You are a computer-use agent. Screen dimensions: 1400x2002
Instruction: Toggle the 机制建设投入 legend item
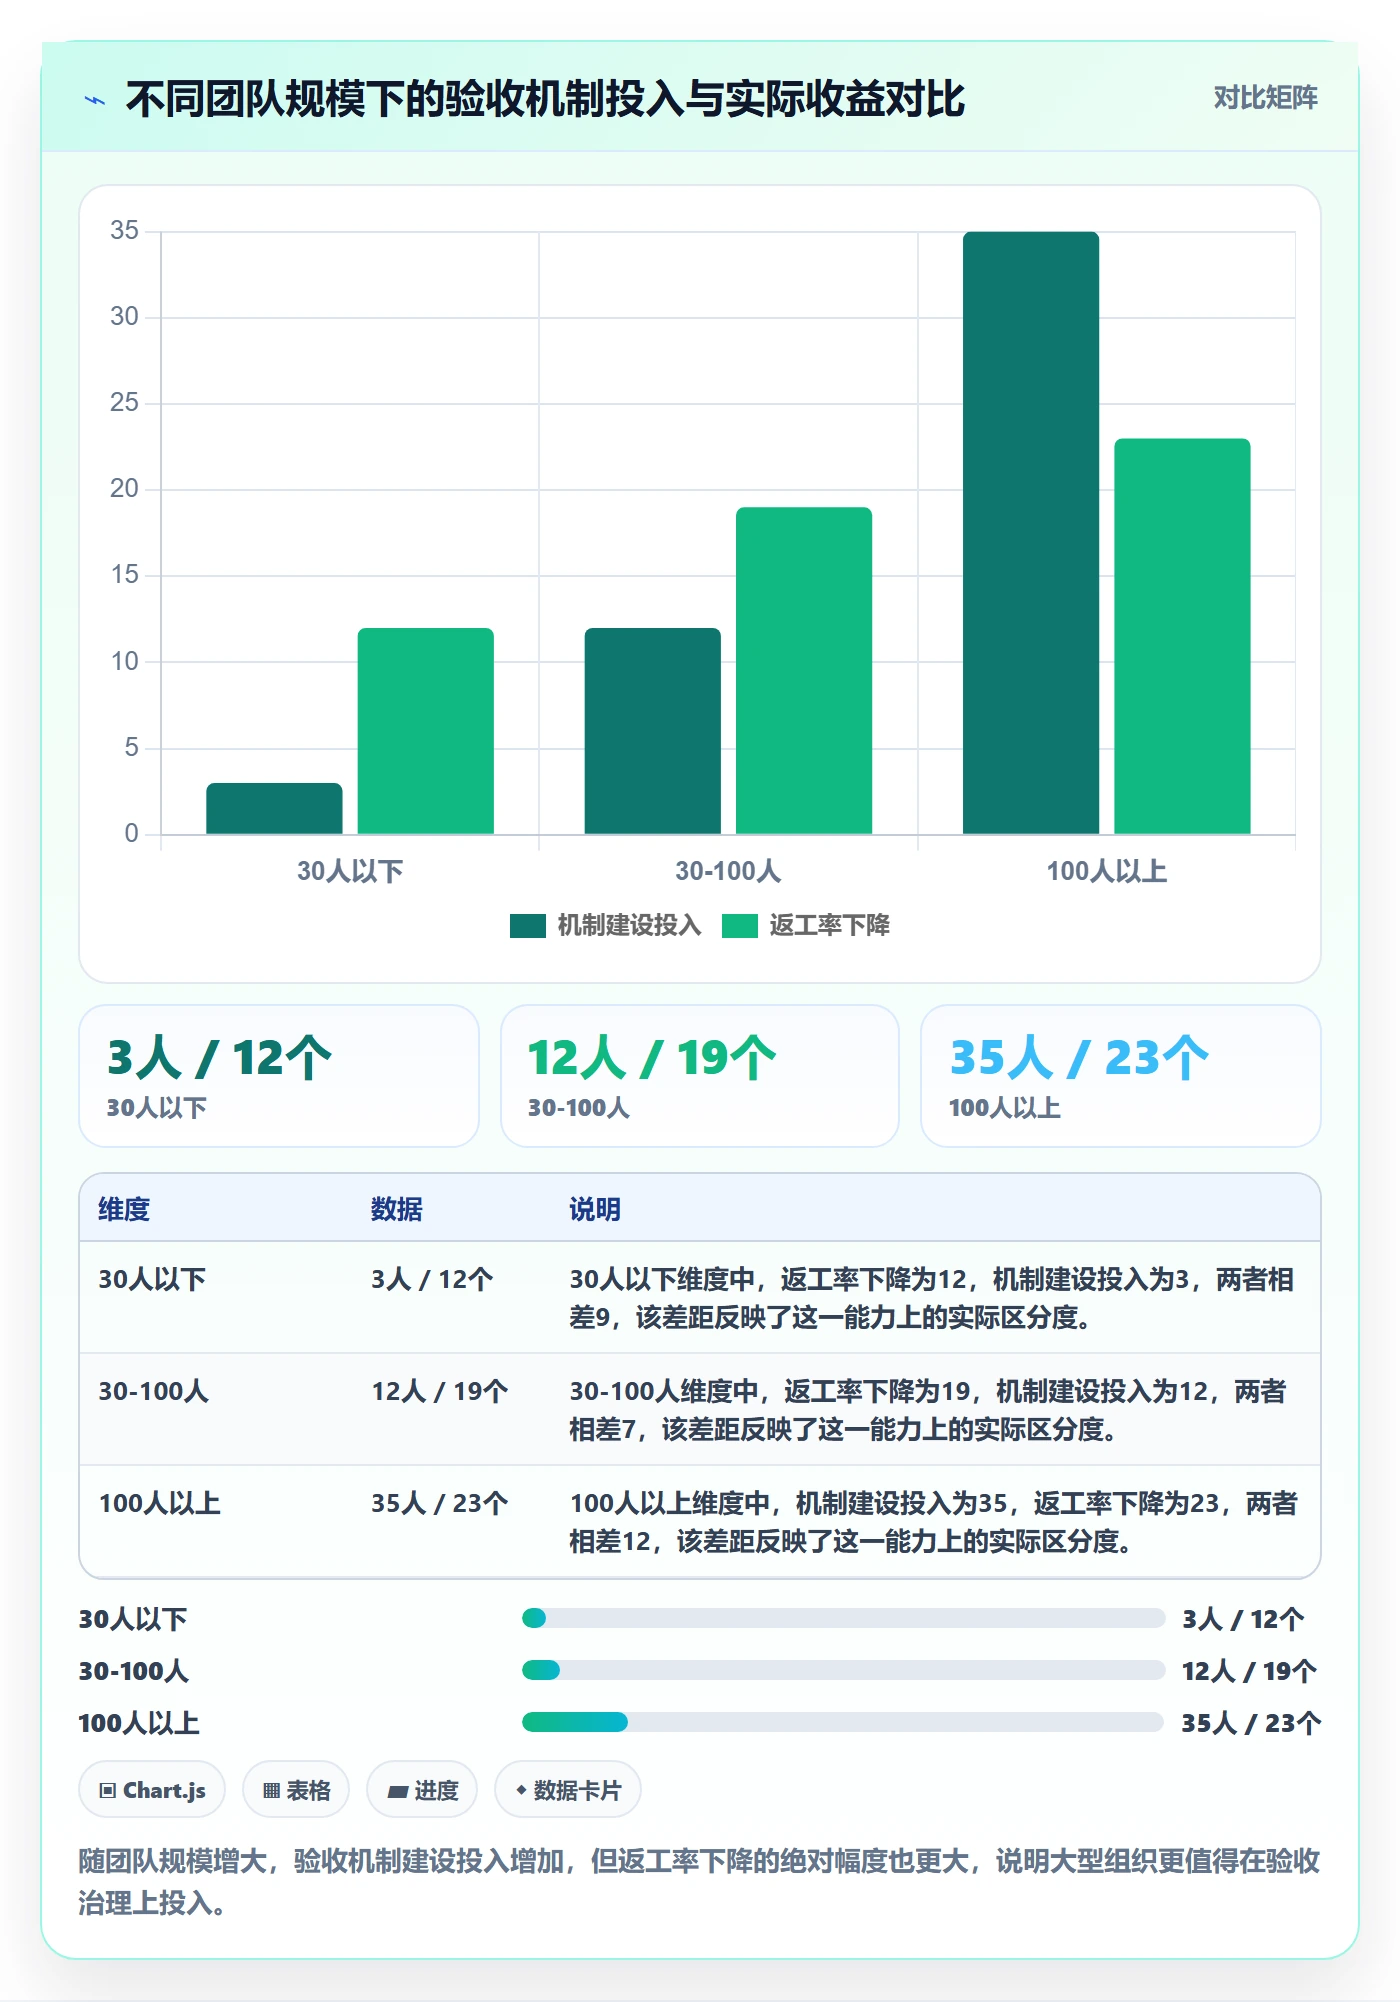point(605,926)
